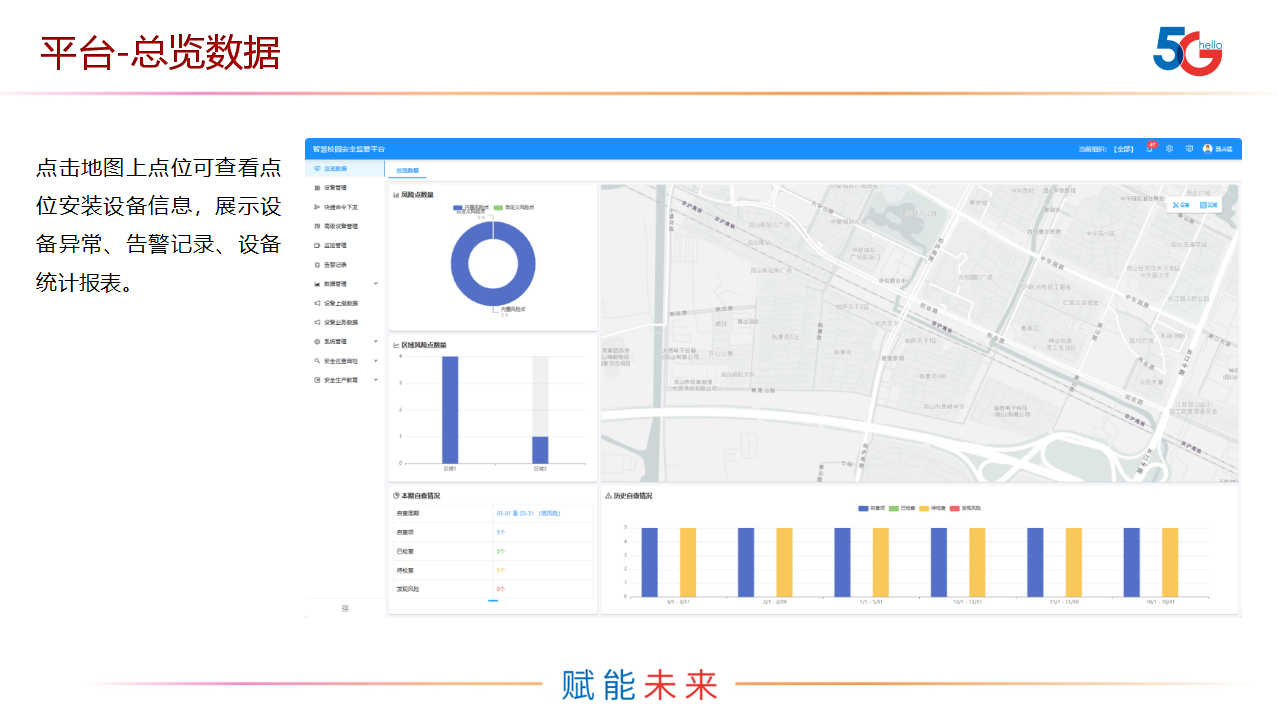Open the notification bell with badge 47

[x=1150, y=149]
